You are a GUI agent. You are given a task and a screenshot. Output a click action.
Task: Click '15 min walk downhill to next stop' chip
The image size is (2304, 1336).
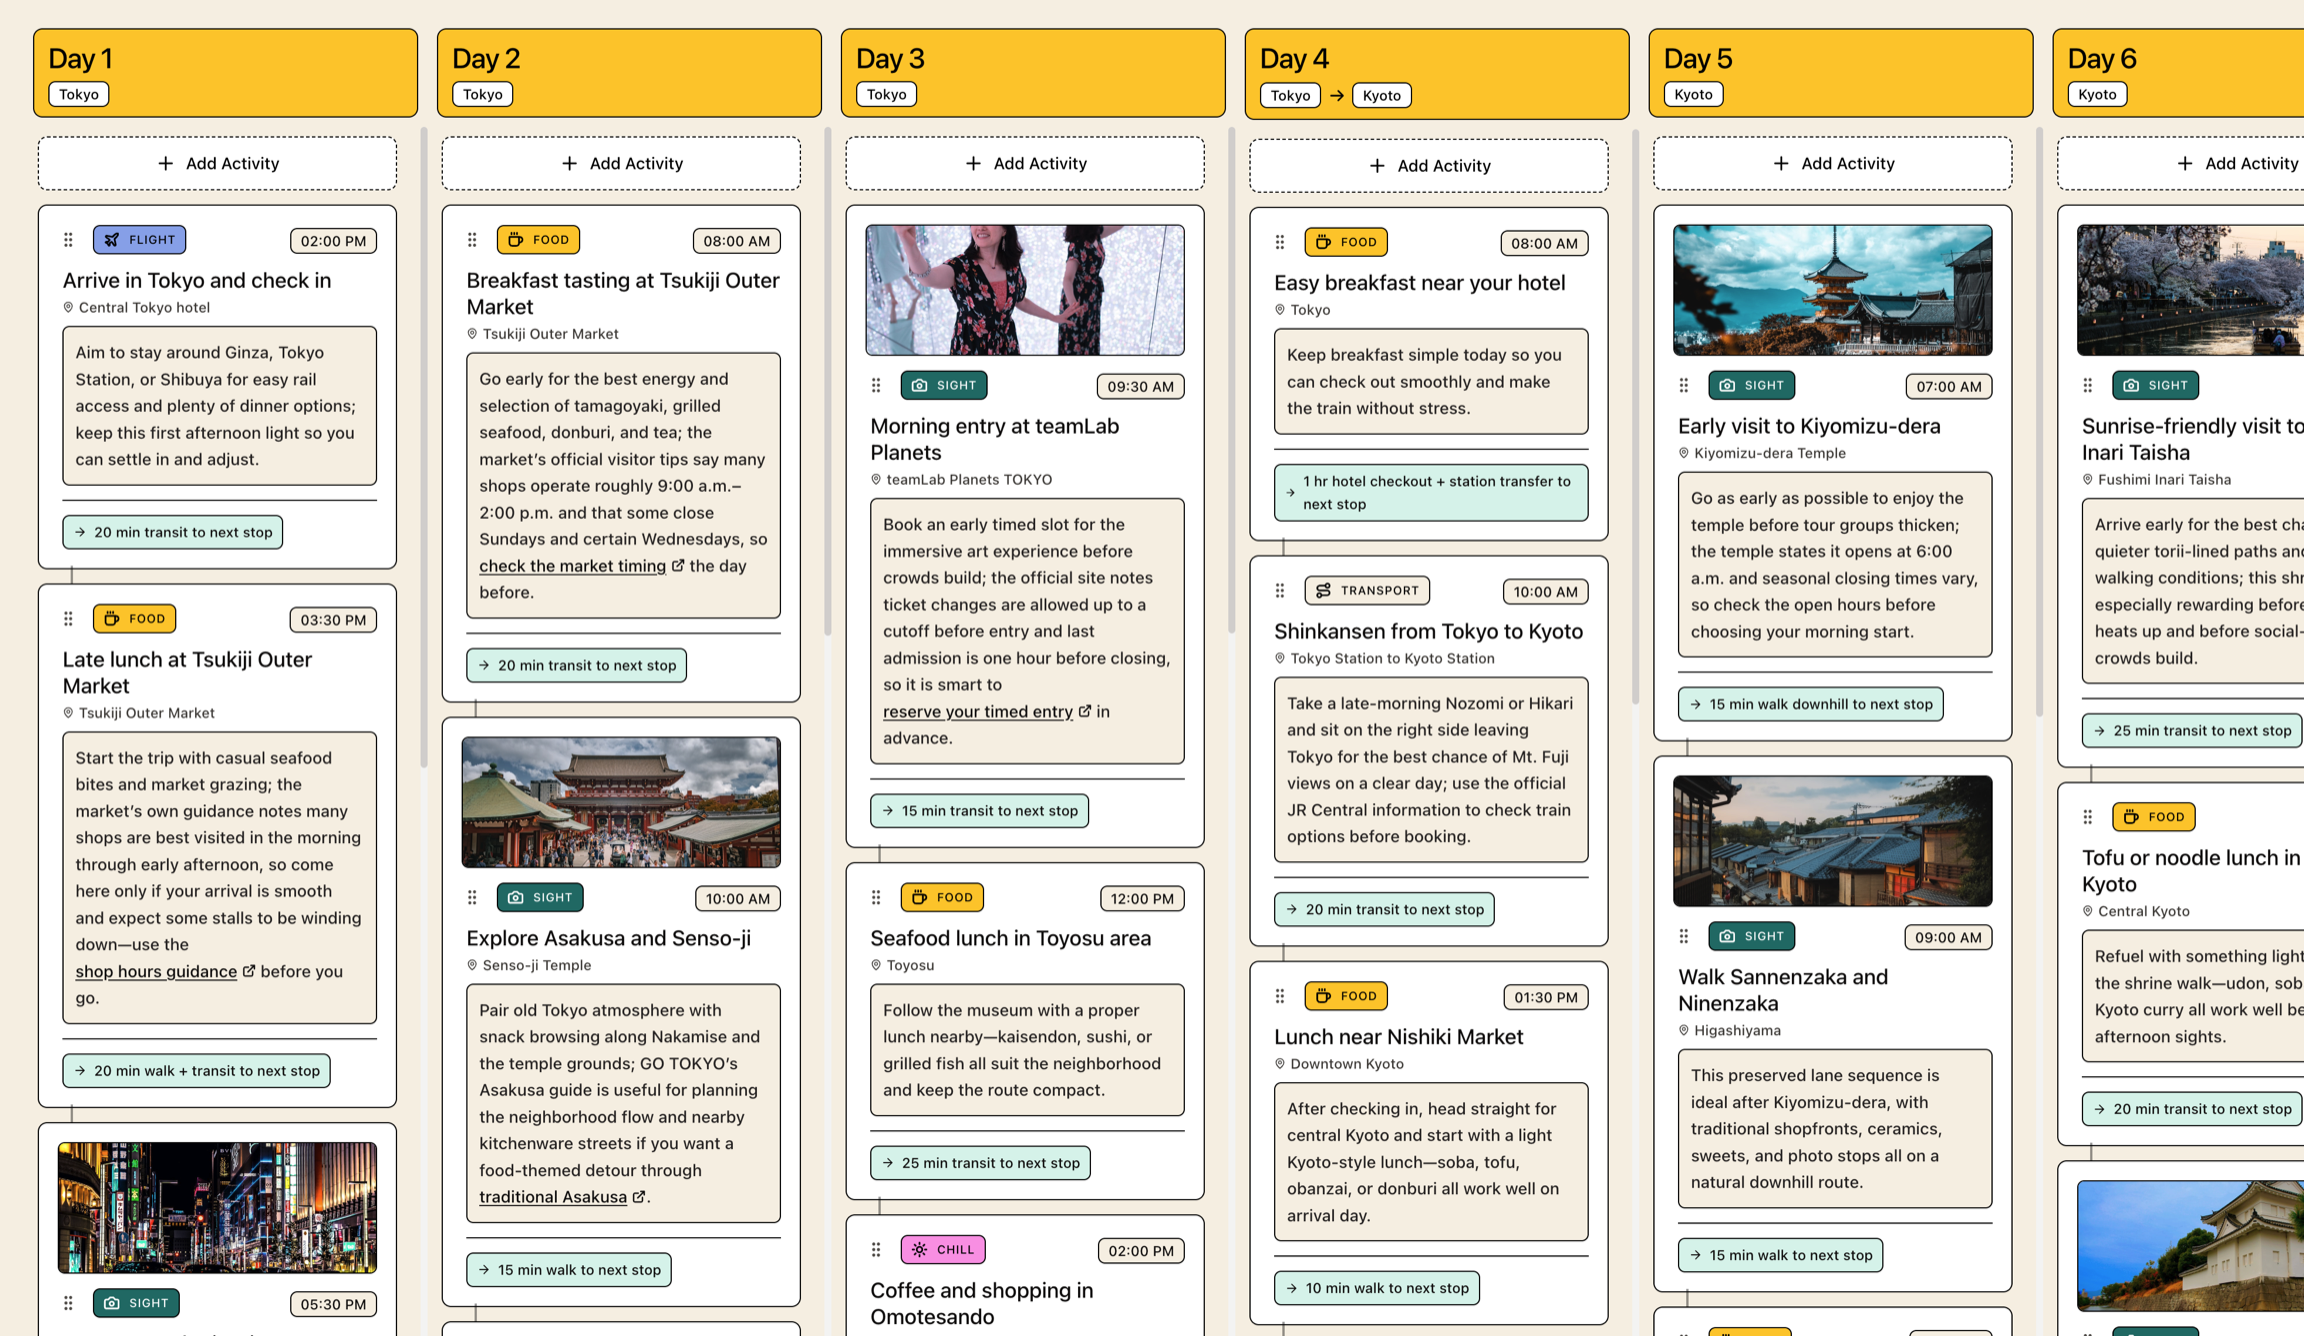[x=1811, y=704]
